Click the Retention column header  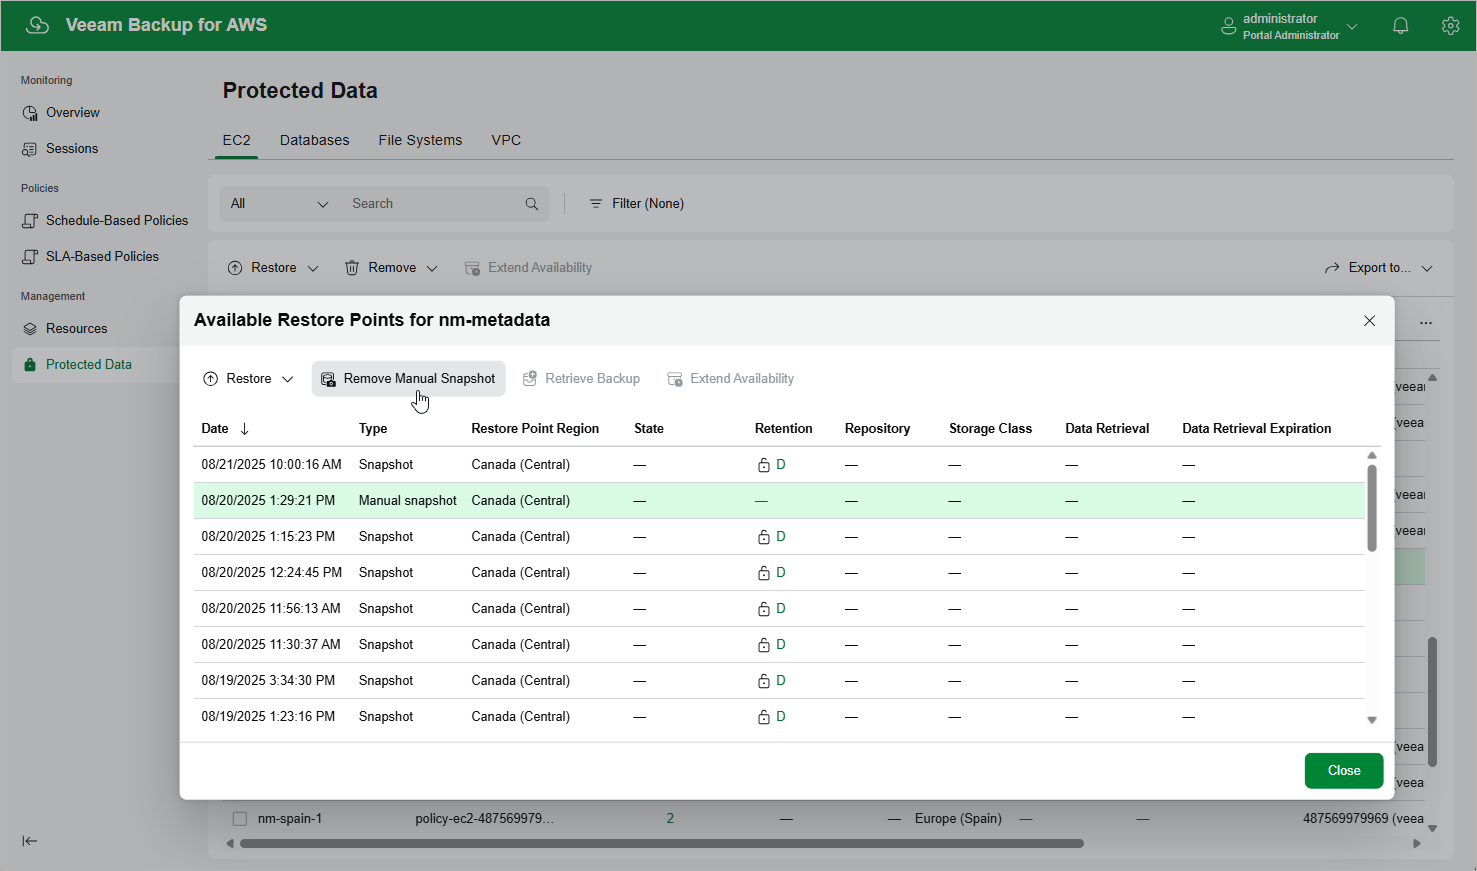[x=784, y=429]
